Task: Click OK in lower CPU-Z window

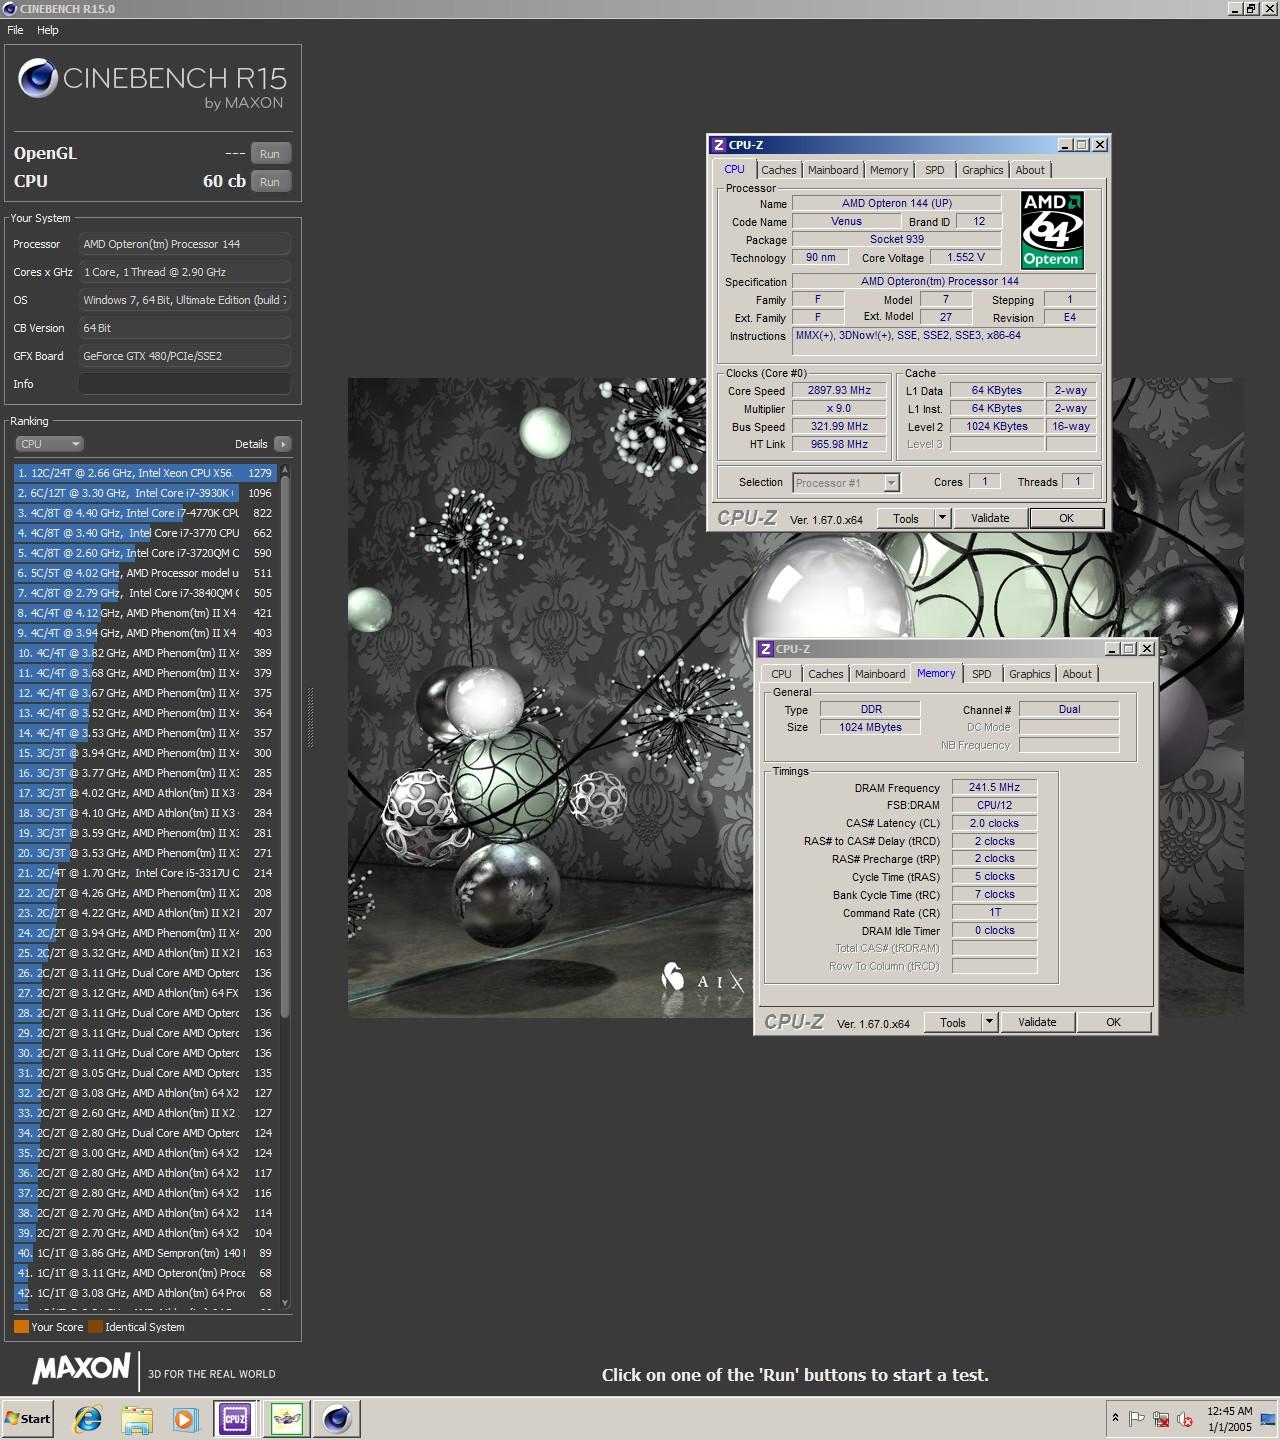Action: click(x=1114, y=1022)
